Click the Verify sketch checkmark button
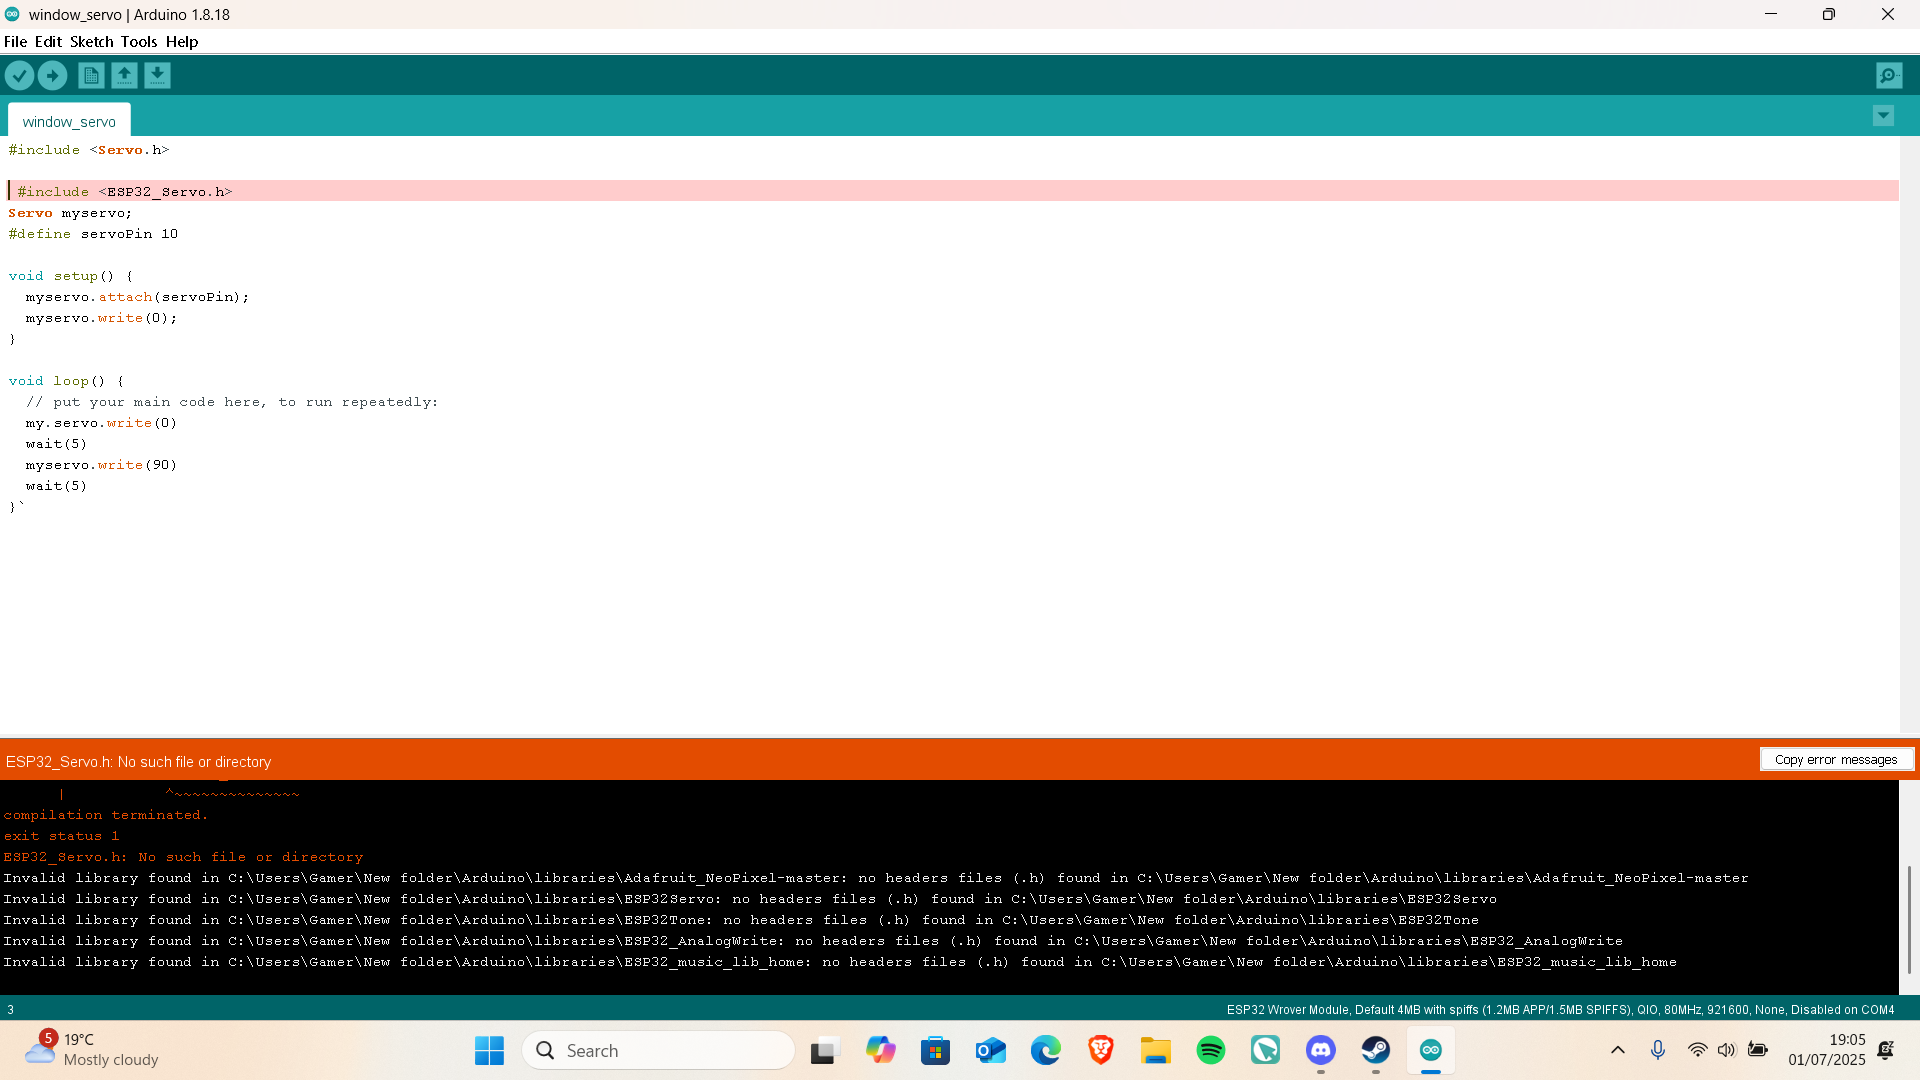 [x=19, y=75]
